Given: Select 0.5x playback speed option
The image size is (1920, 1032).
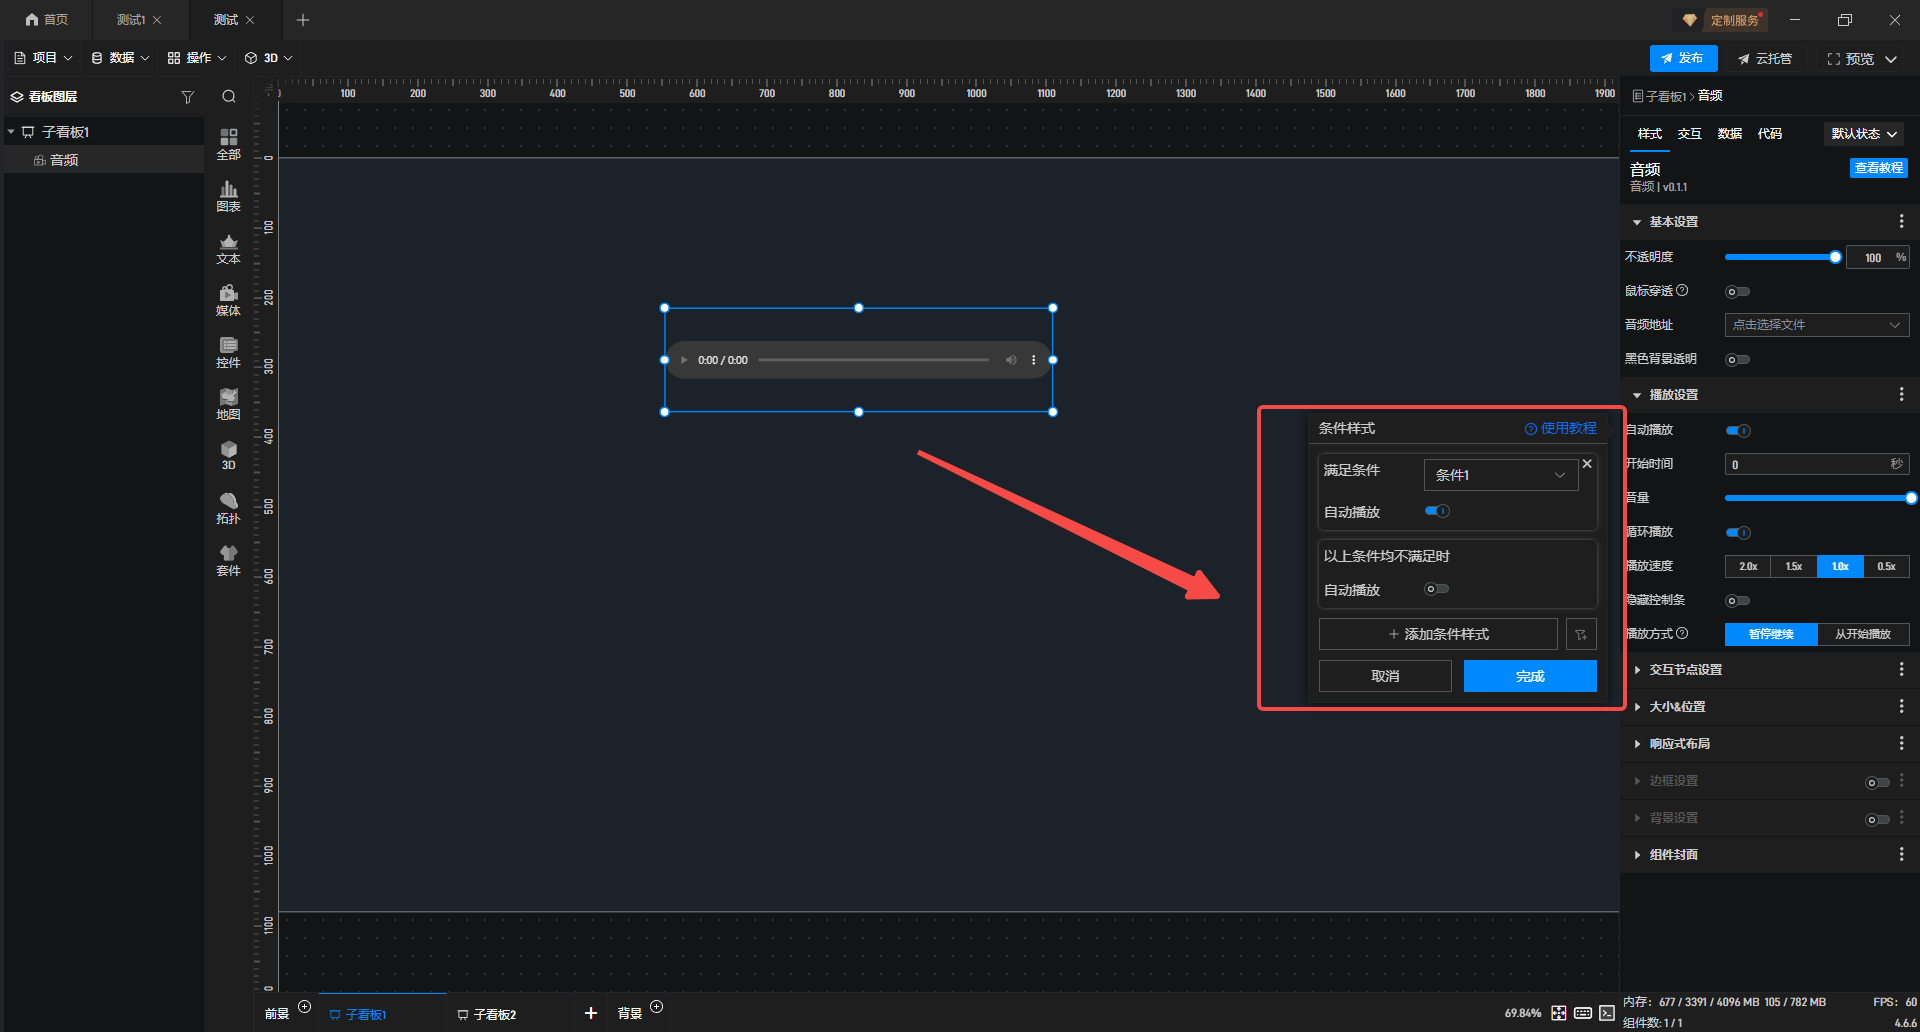Looking at the screenshot, I should 1886,566.
